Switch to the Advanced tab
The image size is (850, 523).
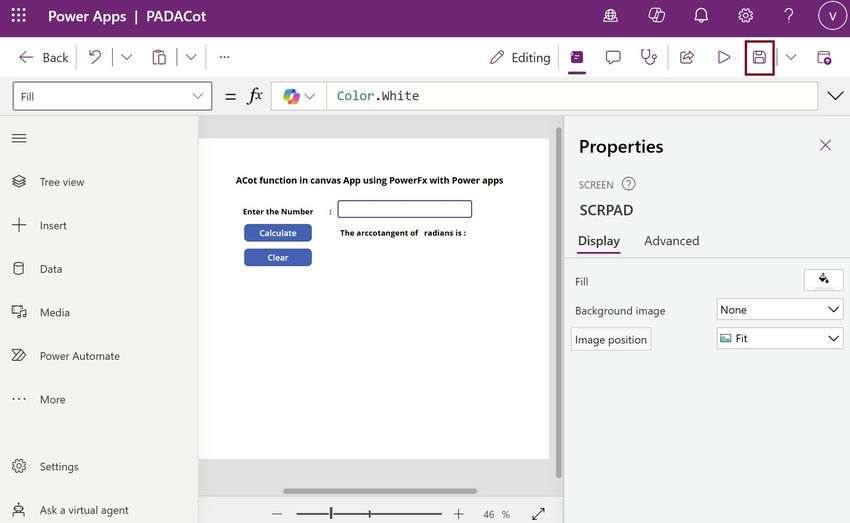point(672,241)
